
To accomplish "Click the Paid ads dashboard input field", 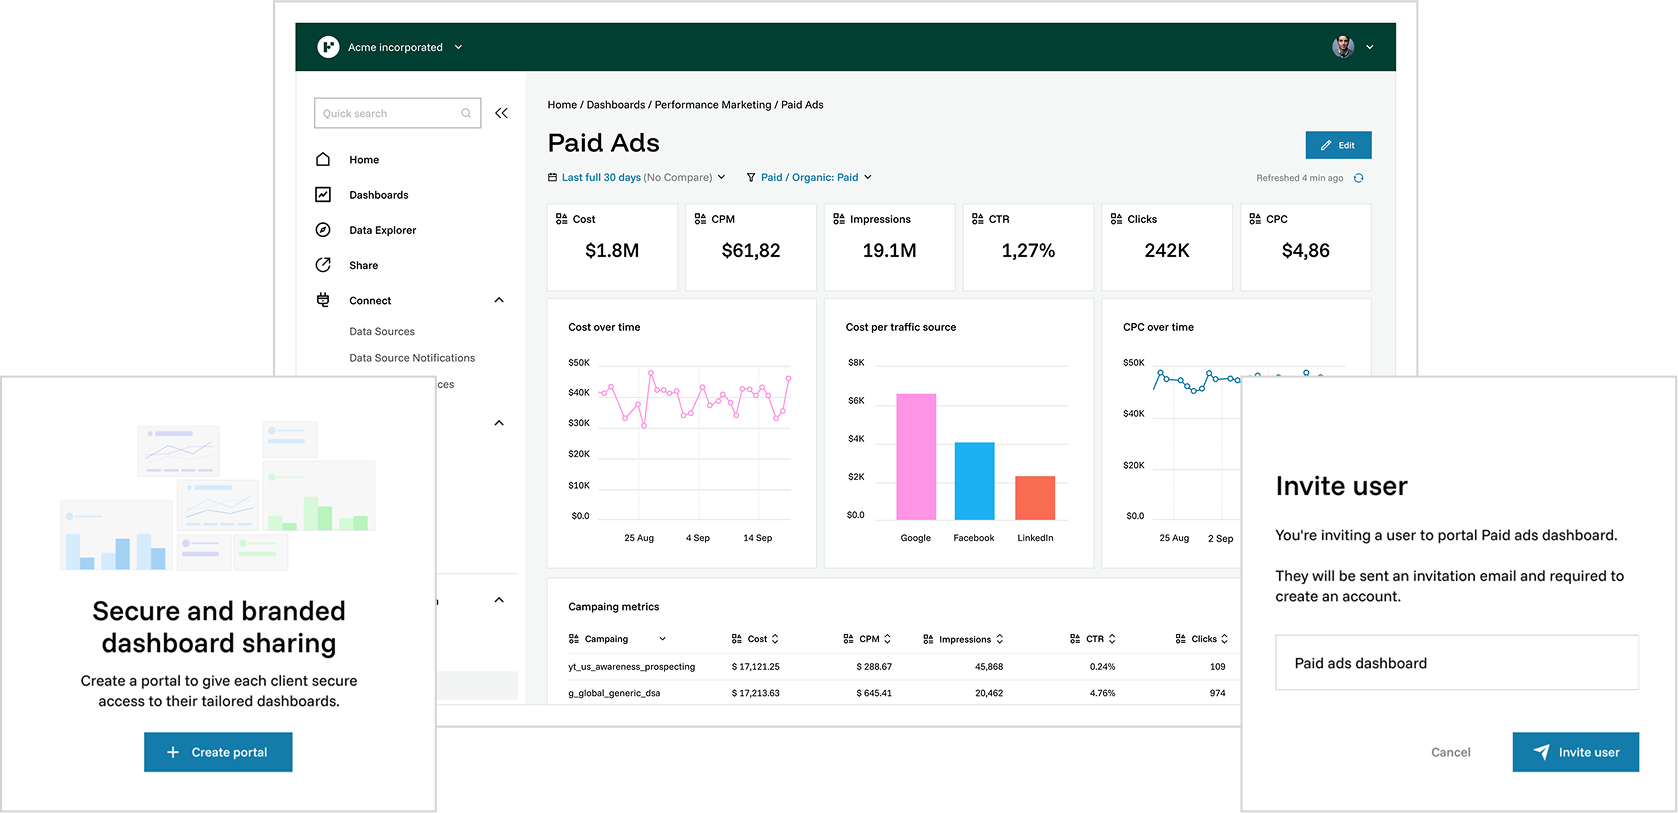I will coord(1456,663).
